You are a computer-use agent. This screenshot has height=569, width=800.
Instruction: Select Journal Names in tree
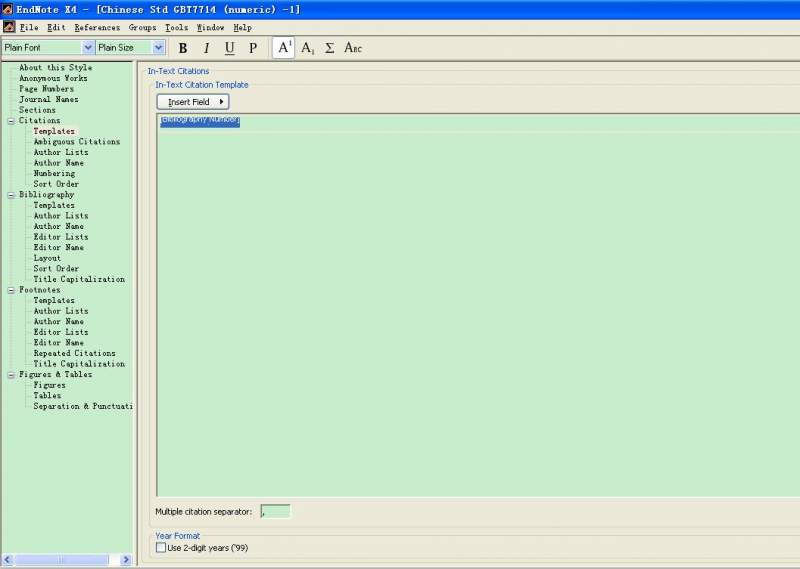point(48,100)
